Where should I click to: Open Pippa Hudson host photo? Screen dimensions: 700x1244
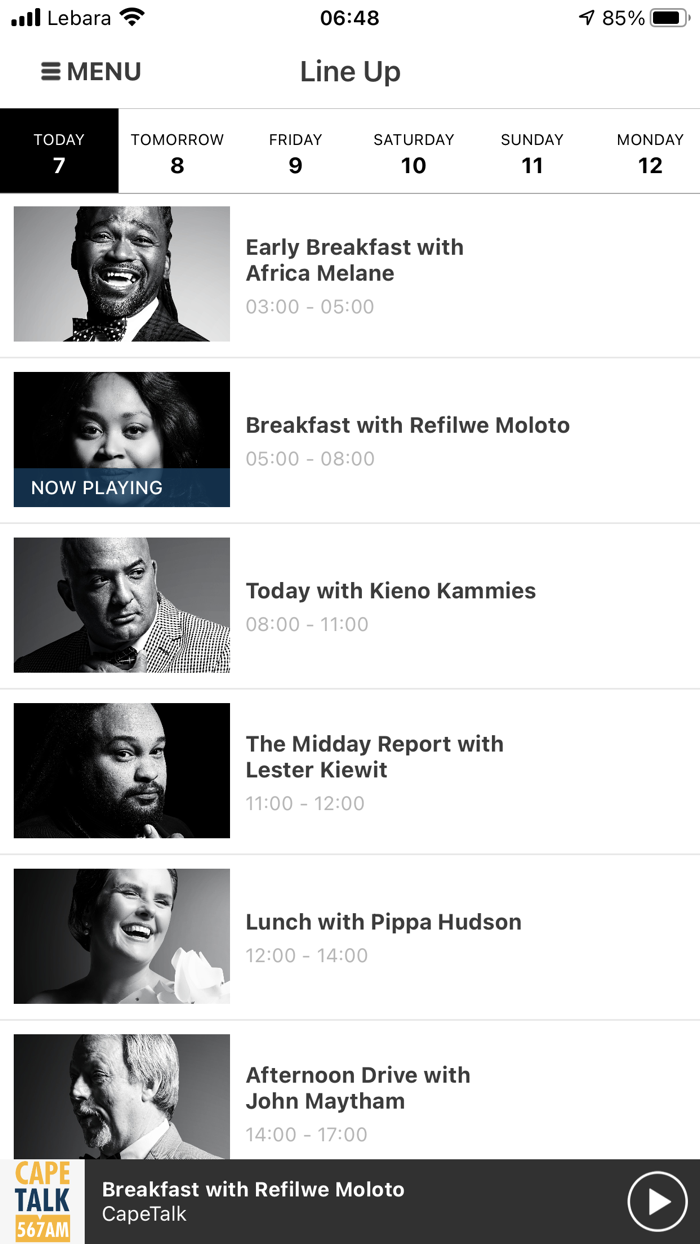click(122, 936)
